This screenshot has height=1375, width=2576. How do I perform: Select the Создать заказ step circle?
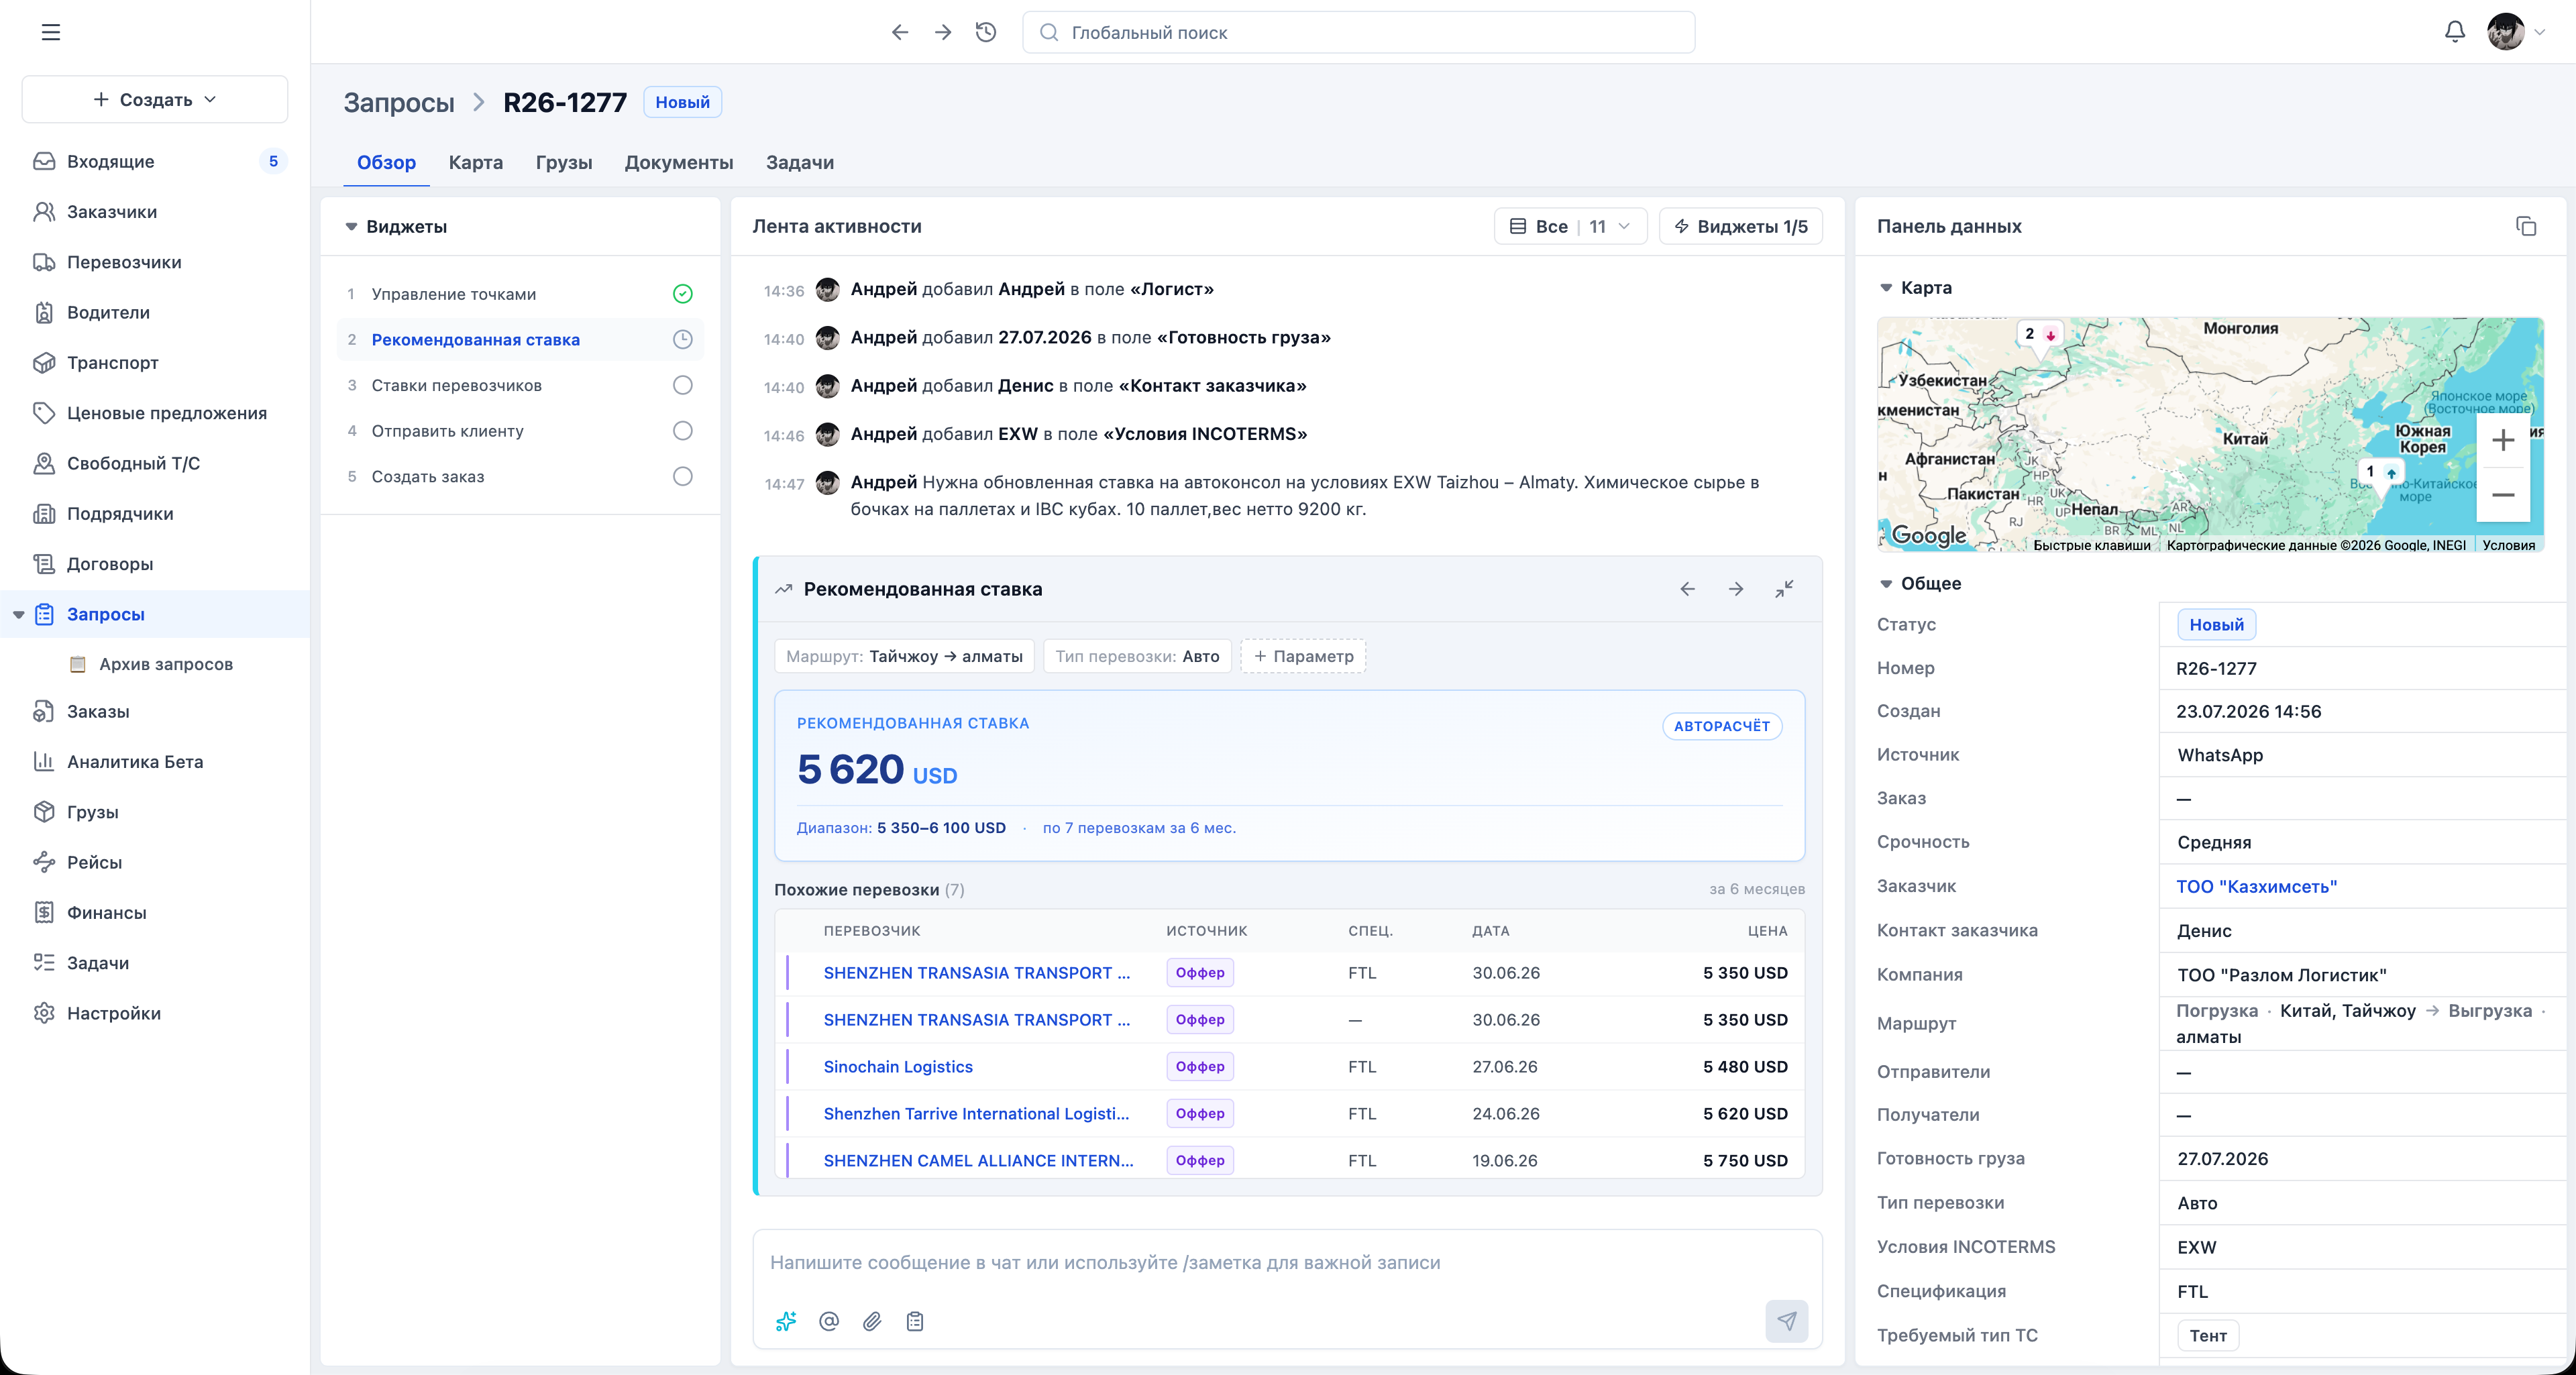click(682, 476)
